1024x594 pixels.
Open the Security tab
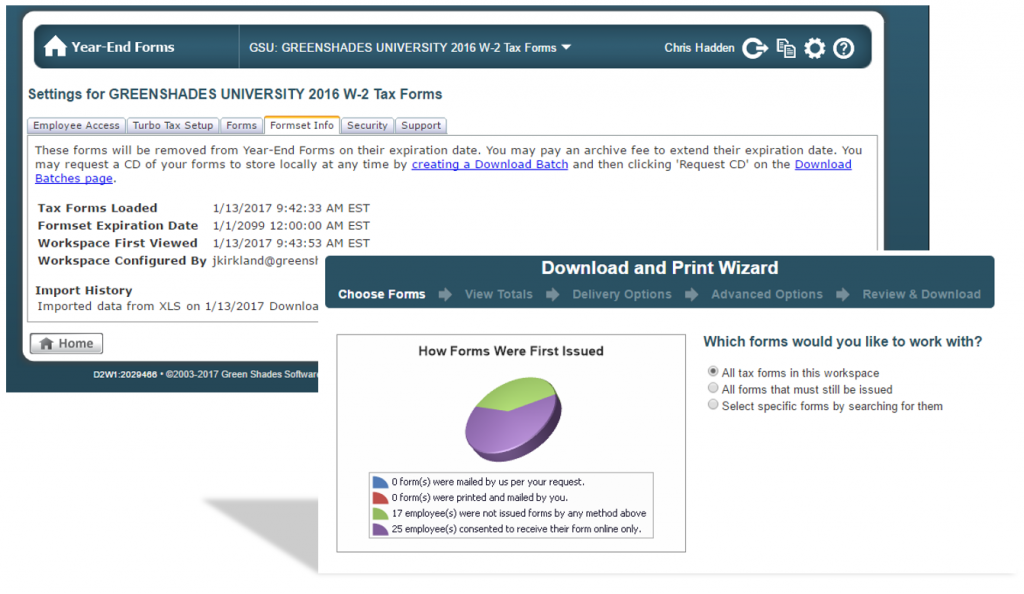coord(367,125)
